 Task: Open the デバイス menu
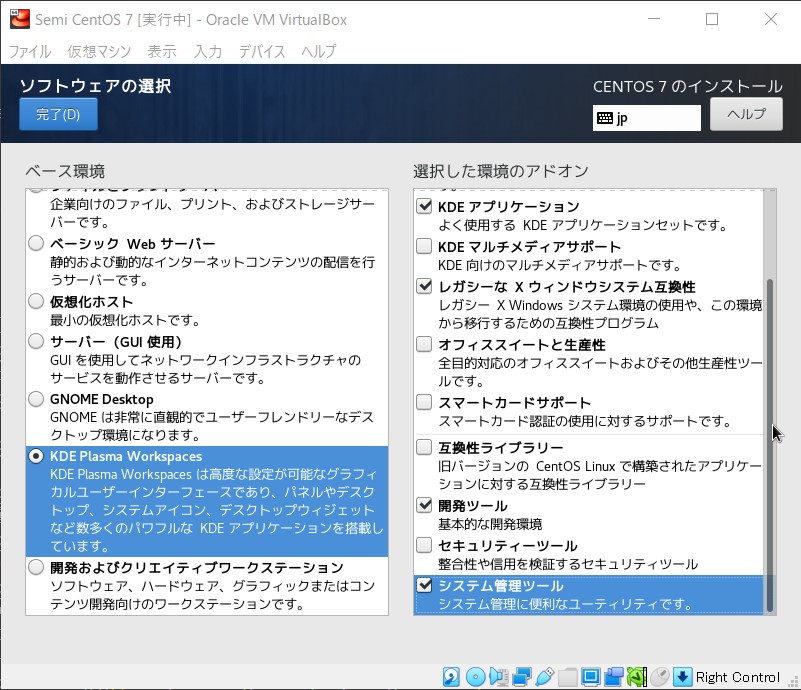pos(262,51)
